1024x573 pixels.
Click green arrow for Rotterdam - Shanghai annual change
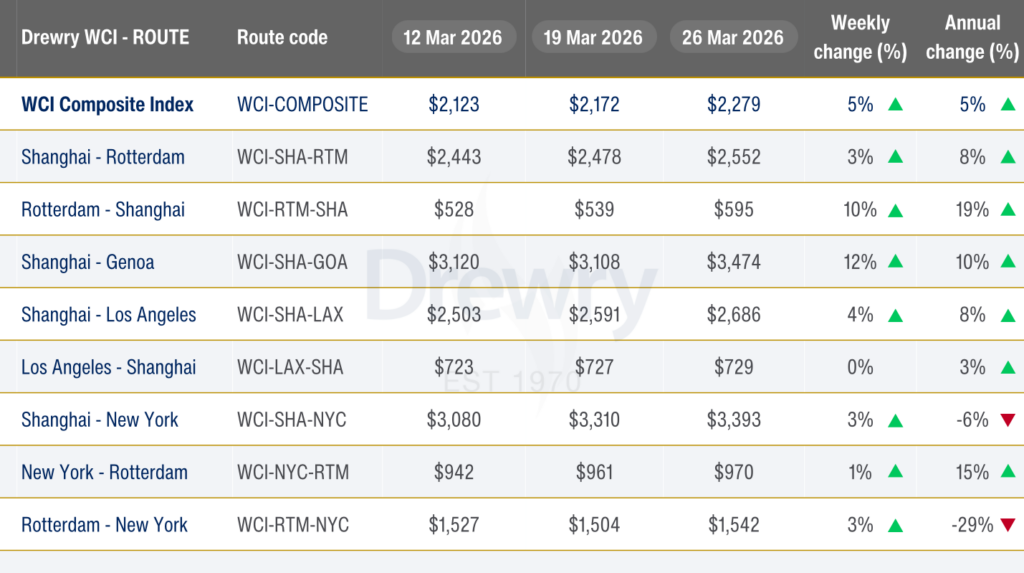[1007, 210]
